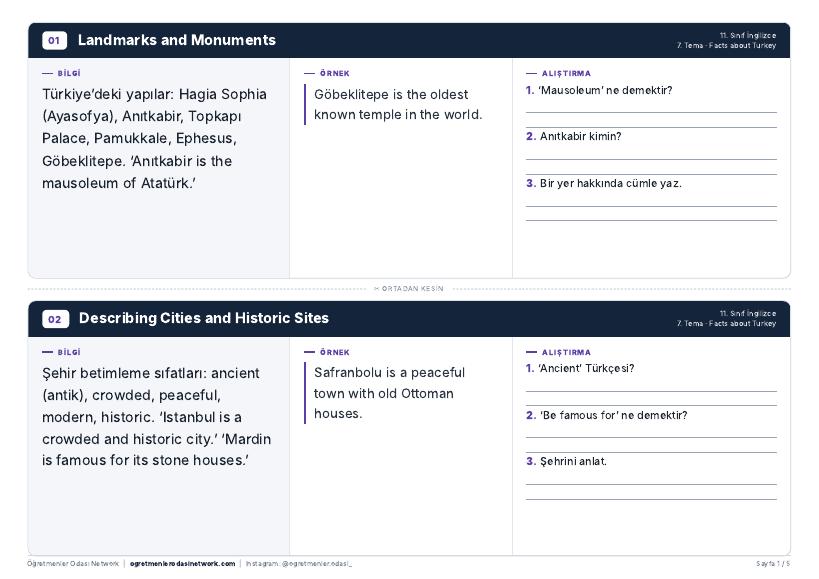The width and height of the screenshot is (819, 579).
Task: Click the ALIŞTIRMA label in first card
Action: pyautogui.click(x=566, y=74)
